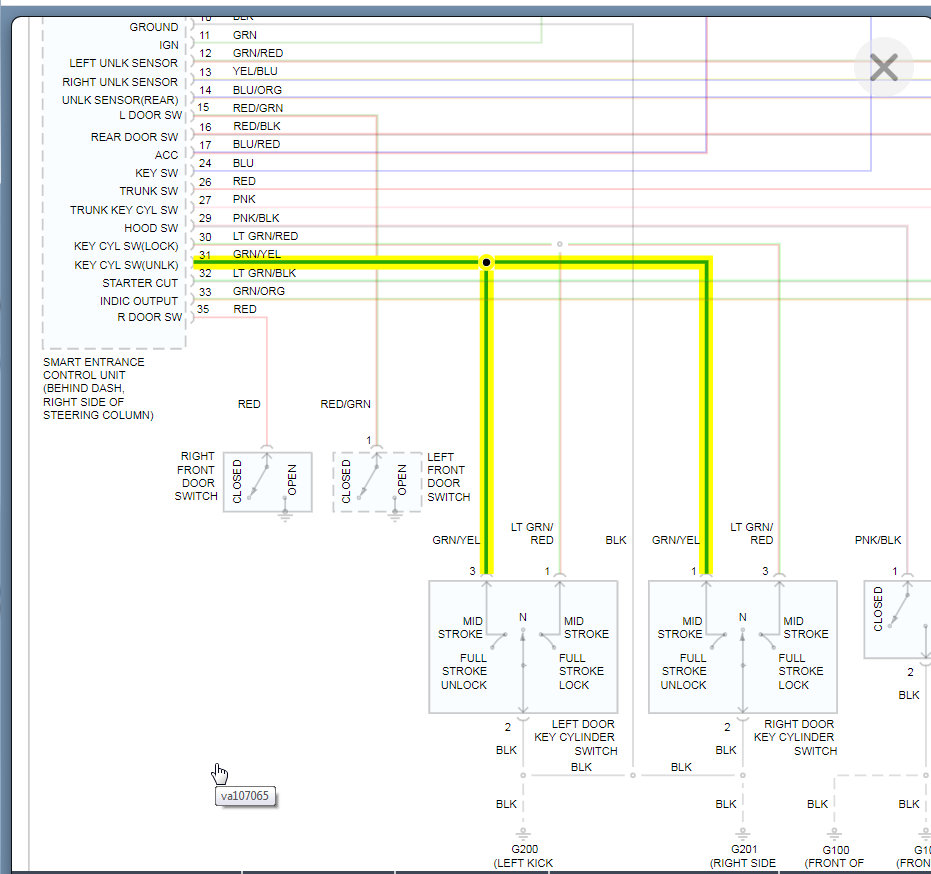Click the STARTER CUT terminal label
Viewport: 931px width, 874px height.
point(140,283)
